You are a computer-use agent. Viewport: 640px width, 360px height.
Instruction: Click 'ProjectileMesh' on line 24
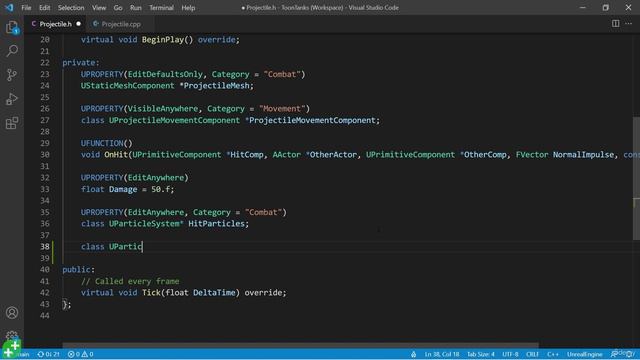tap(217, 86)
